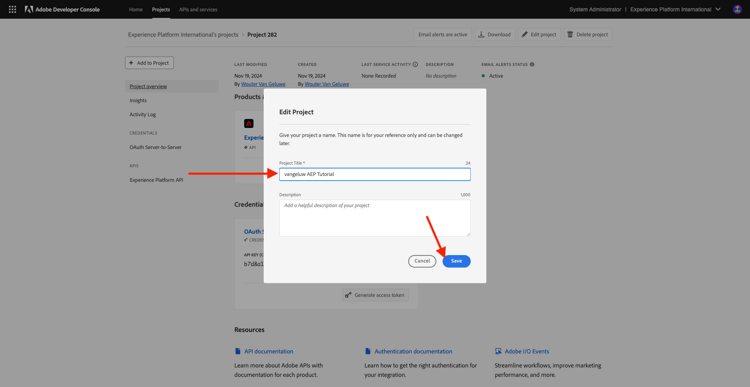Click the Last Service Activity info icon

415,64
